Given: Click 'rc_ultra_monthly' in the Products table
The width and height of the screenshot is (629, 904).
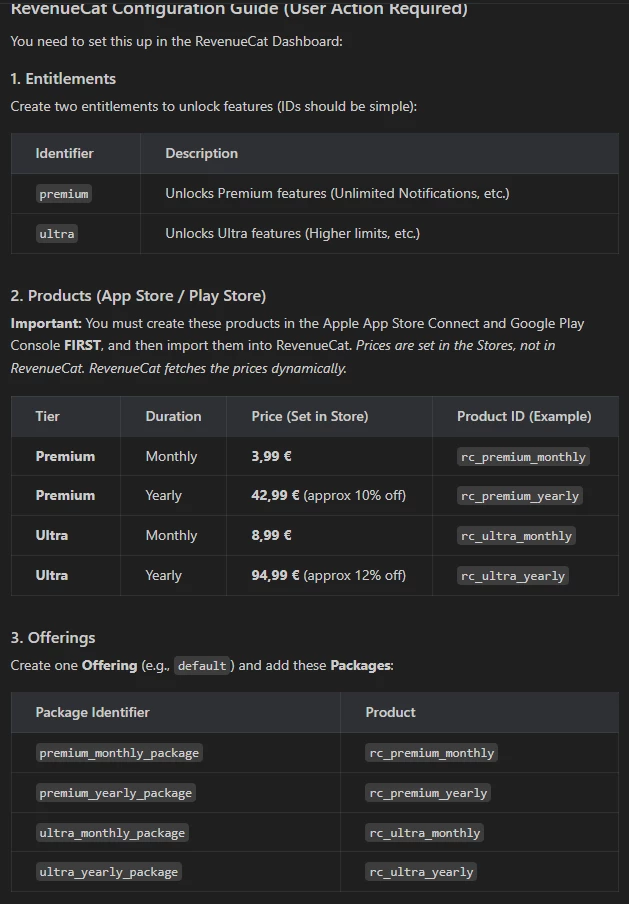Looking at the screenshot, I should coord(516,536).
